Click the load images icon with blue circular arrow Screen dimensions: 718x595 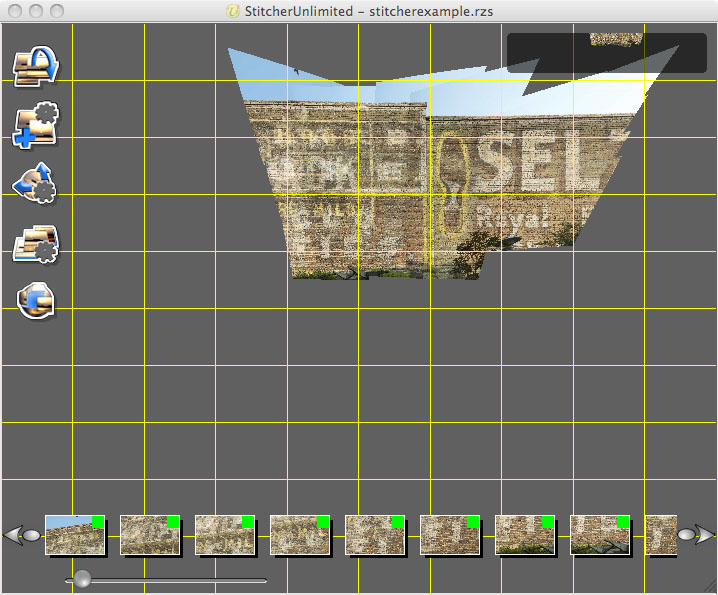tap(36, 66)
